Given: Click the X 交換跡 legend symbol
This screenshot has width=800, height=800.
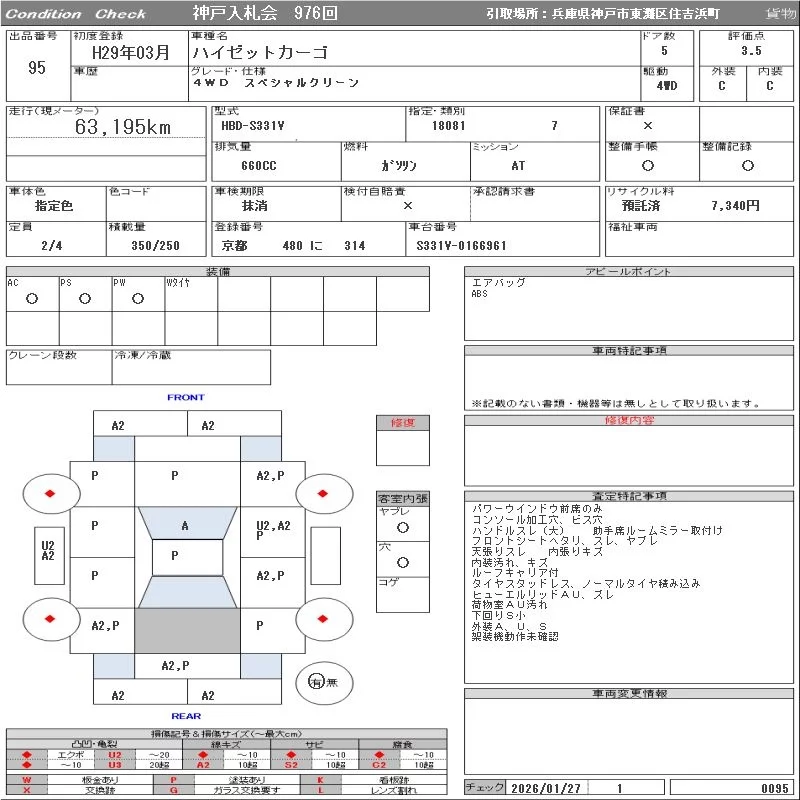Looking at the screenshot, I should (x=27, y=790).
